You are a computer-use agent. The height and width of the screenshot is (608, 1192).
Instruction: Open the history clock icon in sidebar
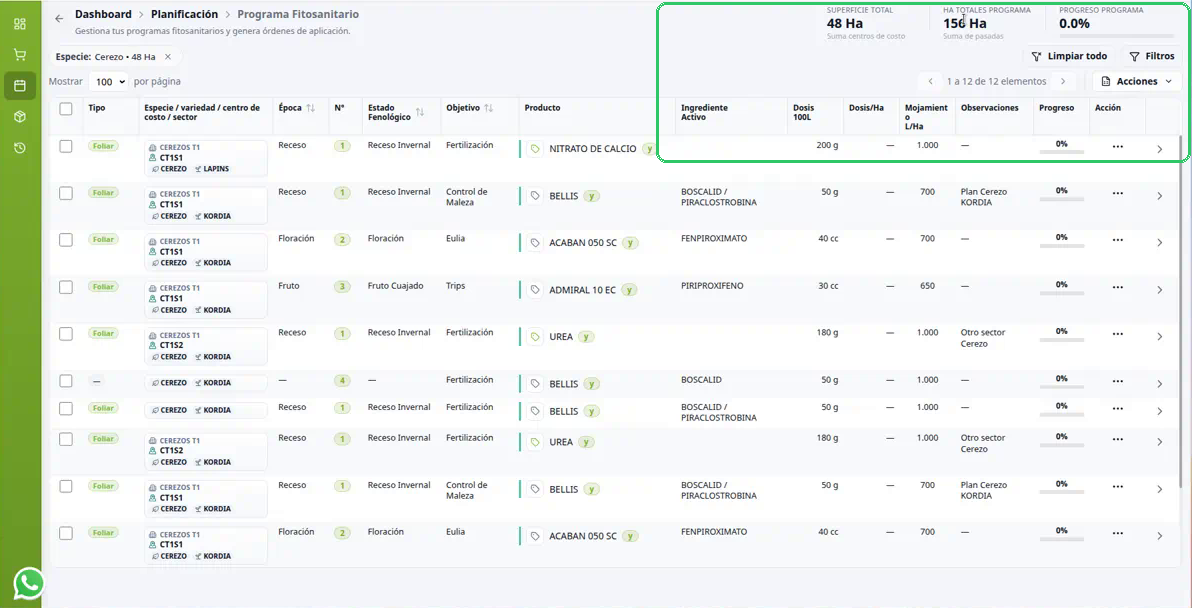20,147
